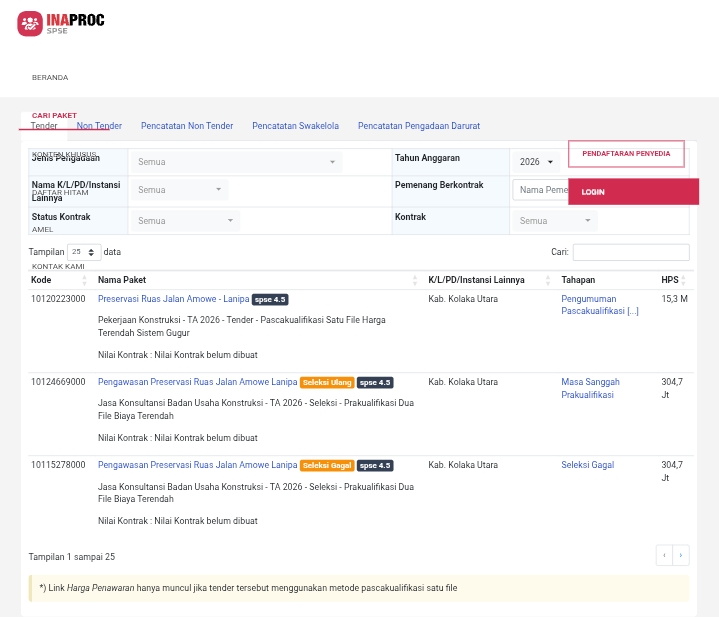This screenshot has width=719, height=617.
Task: Expand the Kontrak filter dropdown
Action: click(556, 221)
